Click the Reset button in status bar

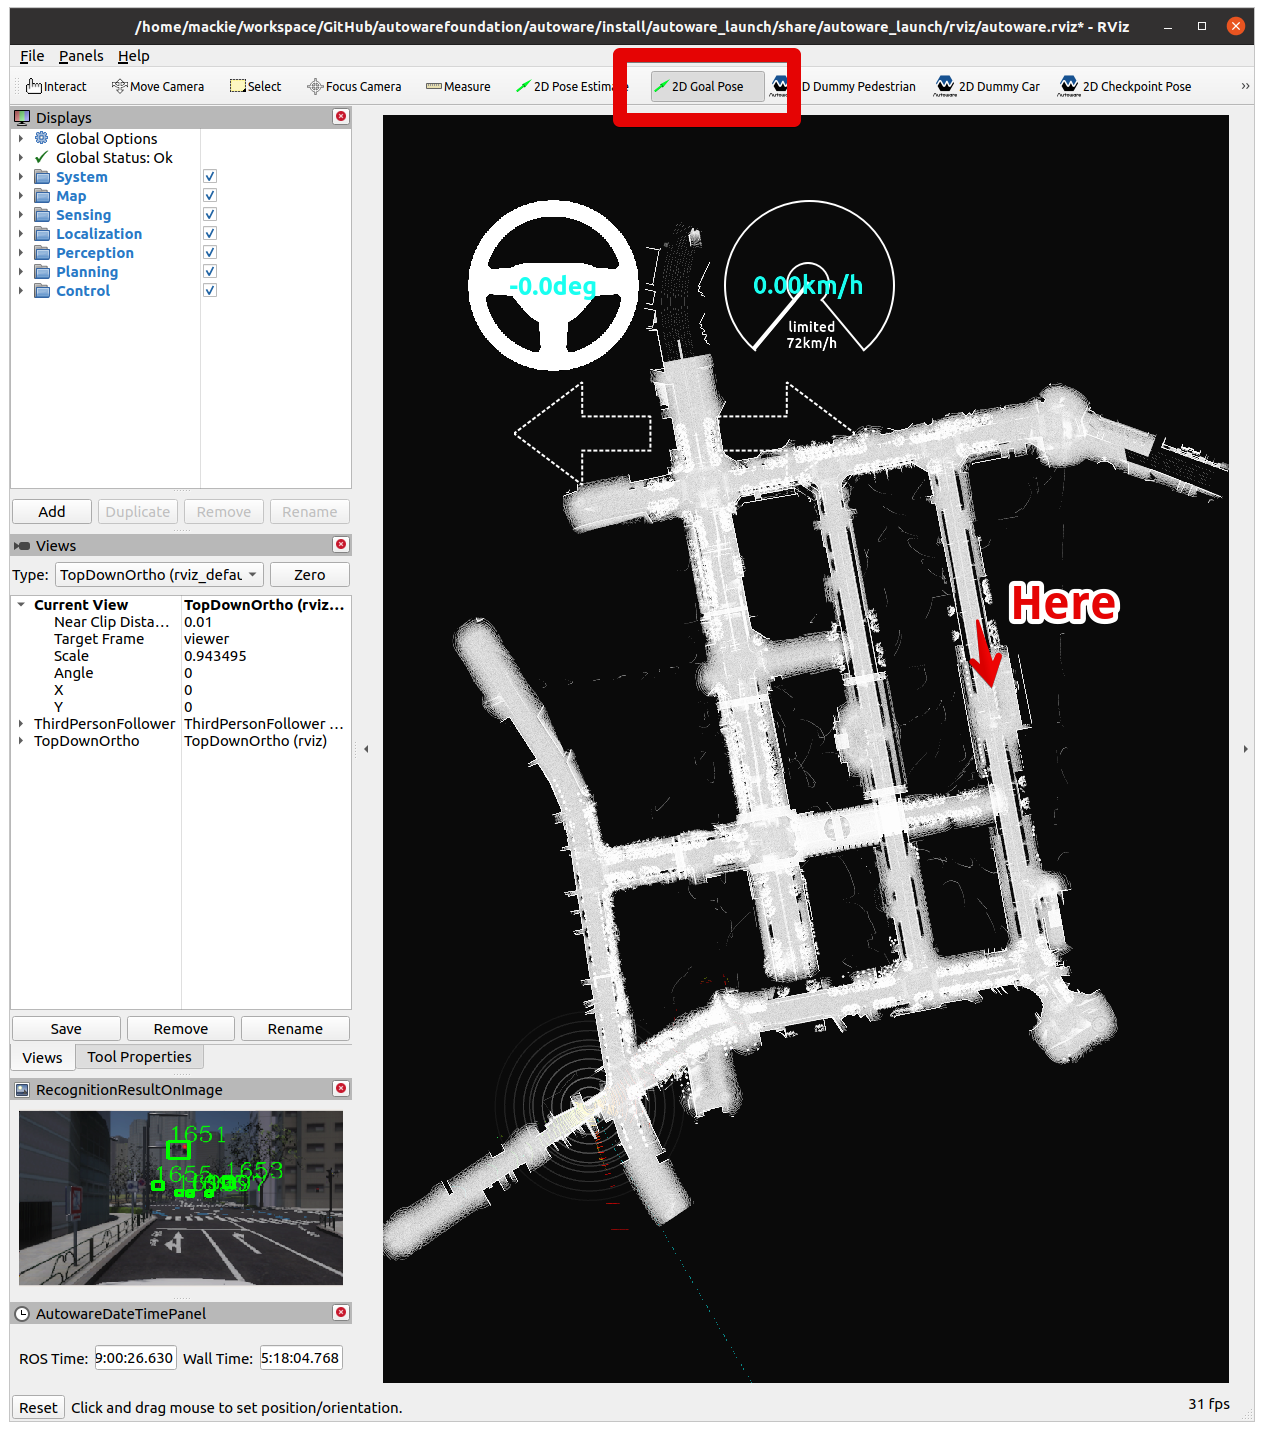coord(38,1408)
